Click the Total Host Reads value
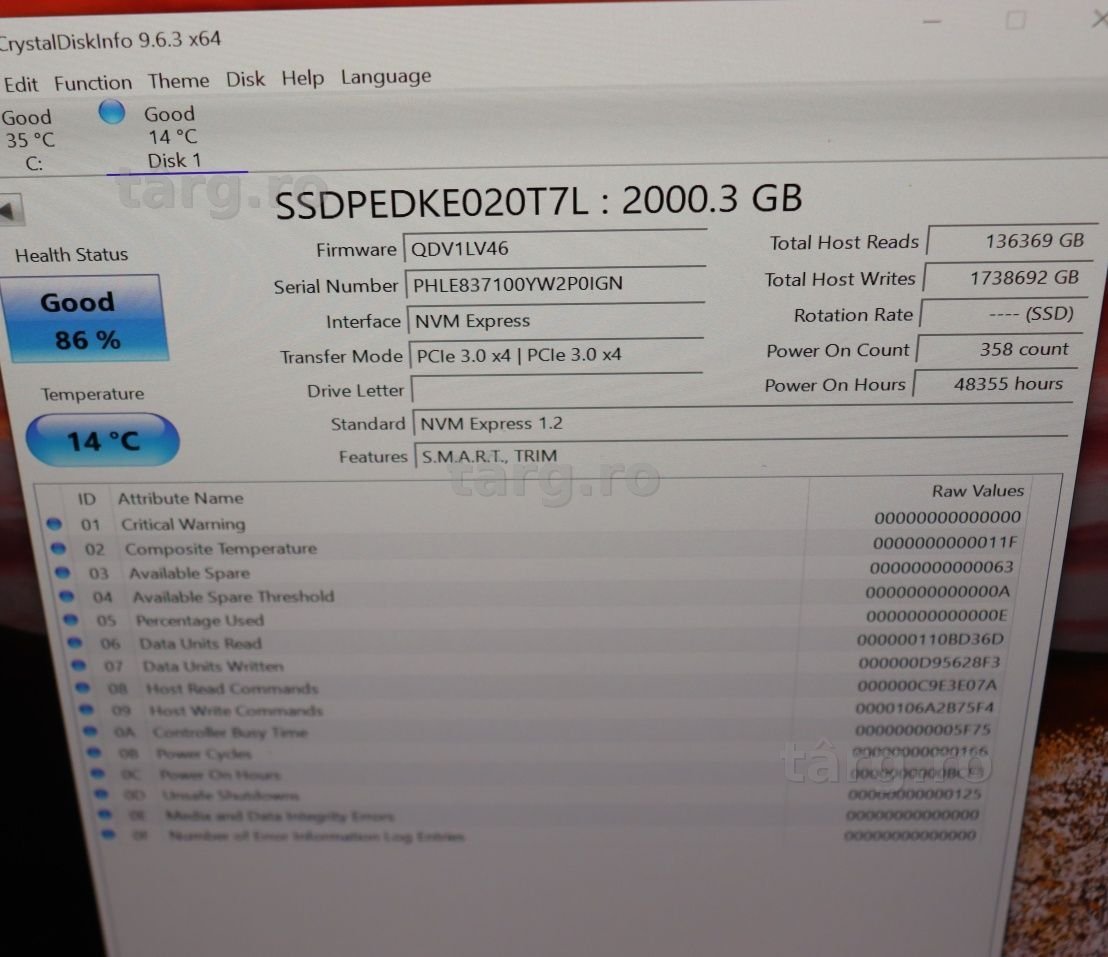The width and height of the screenshot is (1108, 957). tap(1012, 241)
